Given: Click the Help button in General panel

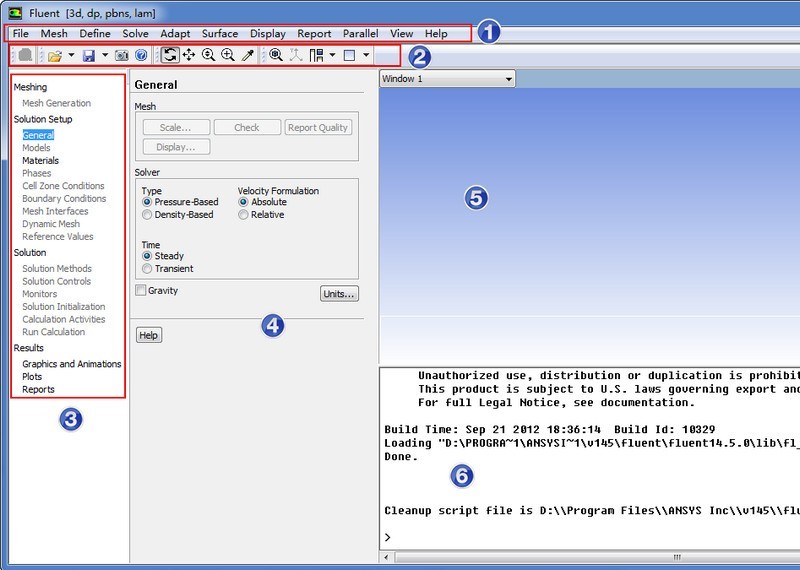Looking at the screenshot, I should [148, 336].
